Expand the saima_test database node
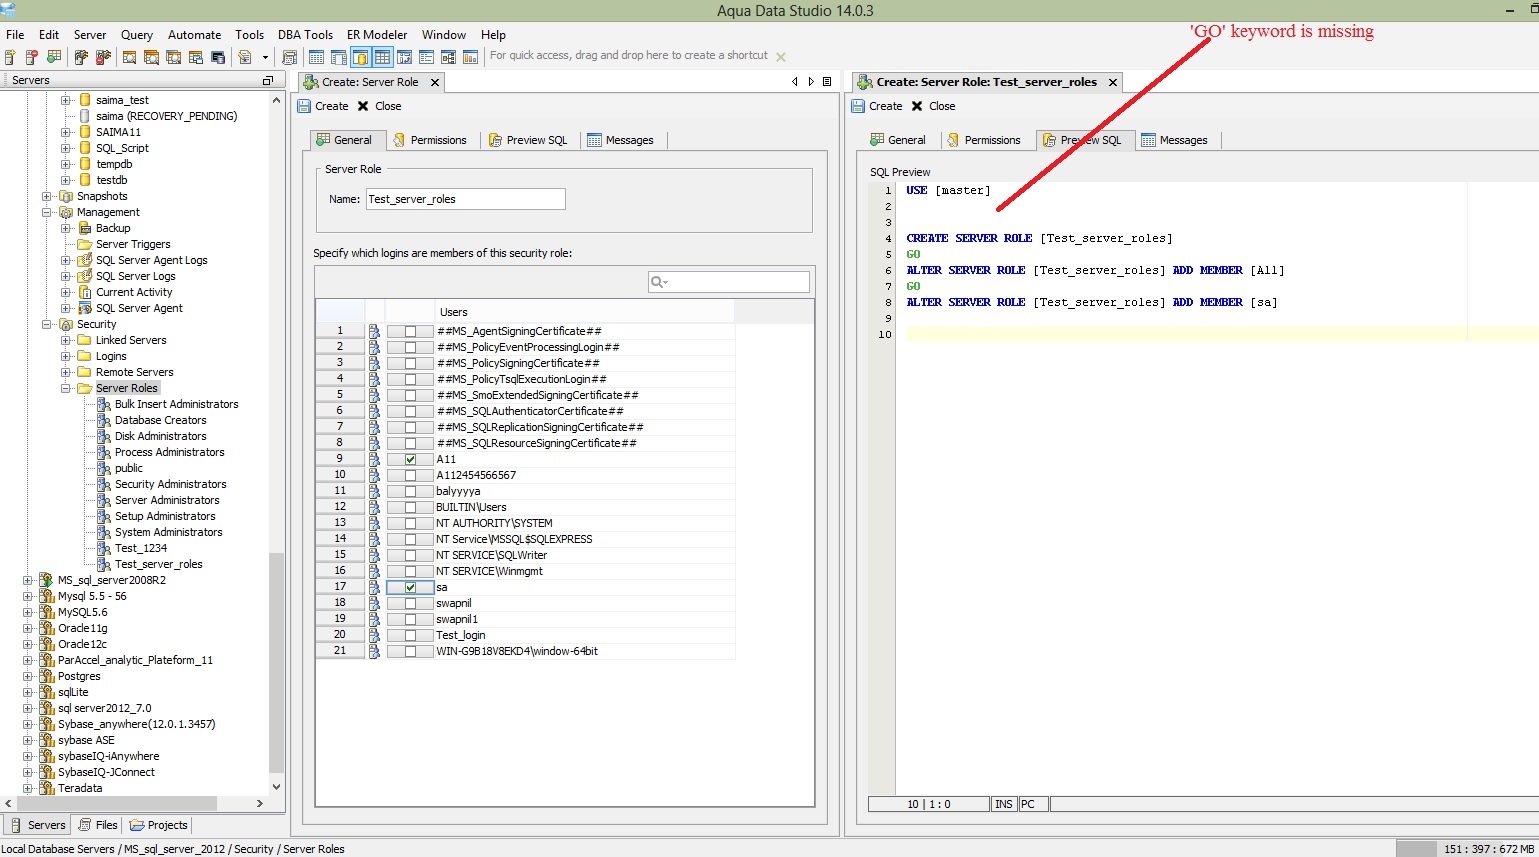 66,100
